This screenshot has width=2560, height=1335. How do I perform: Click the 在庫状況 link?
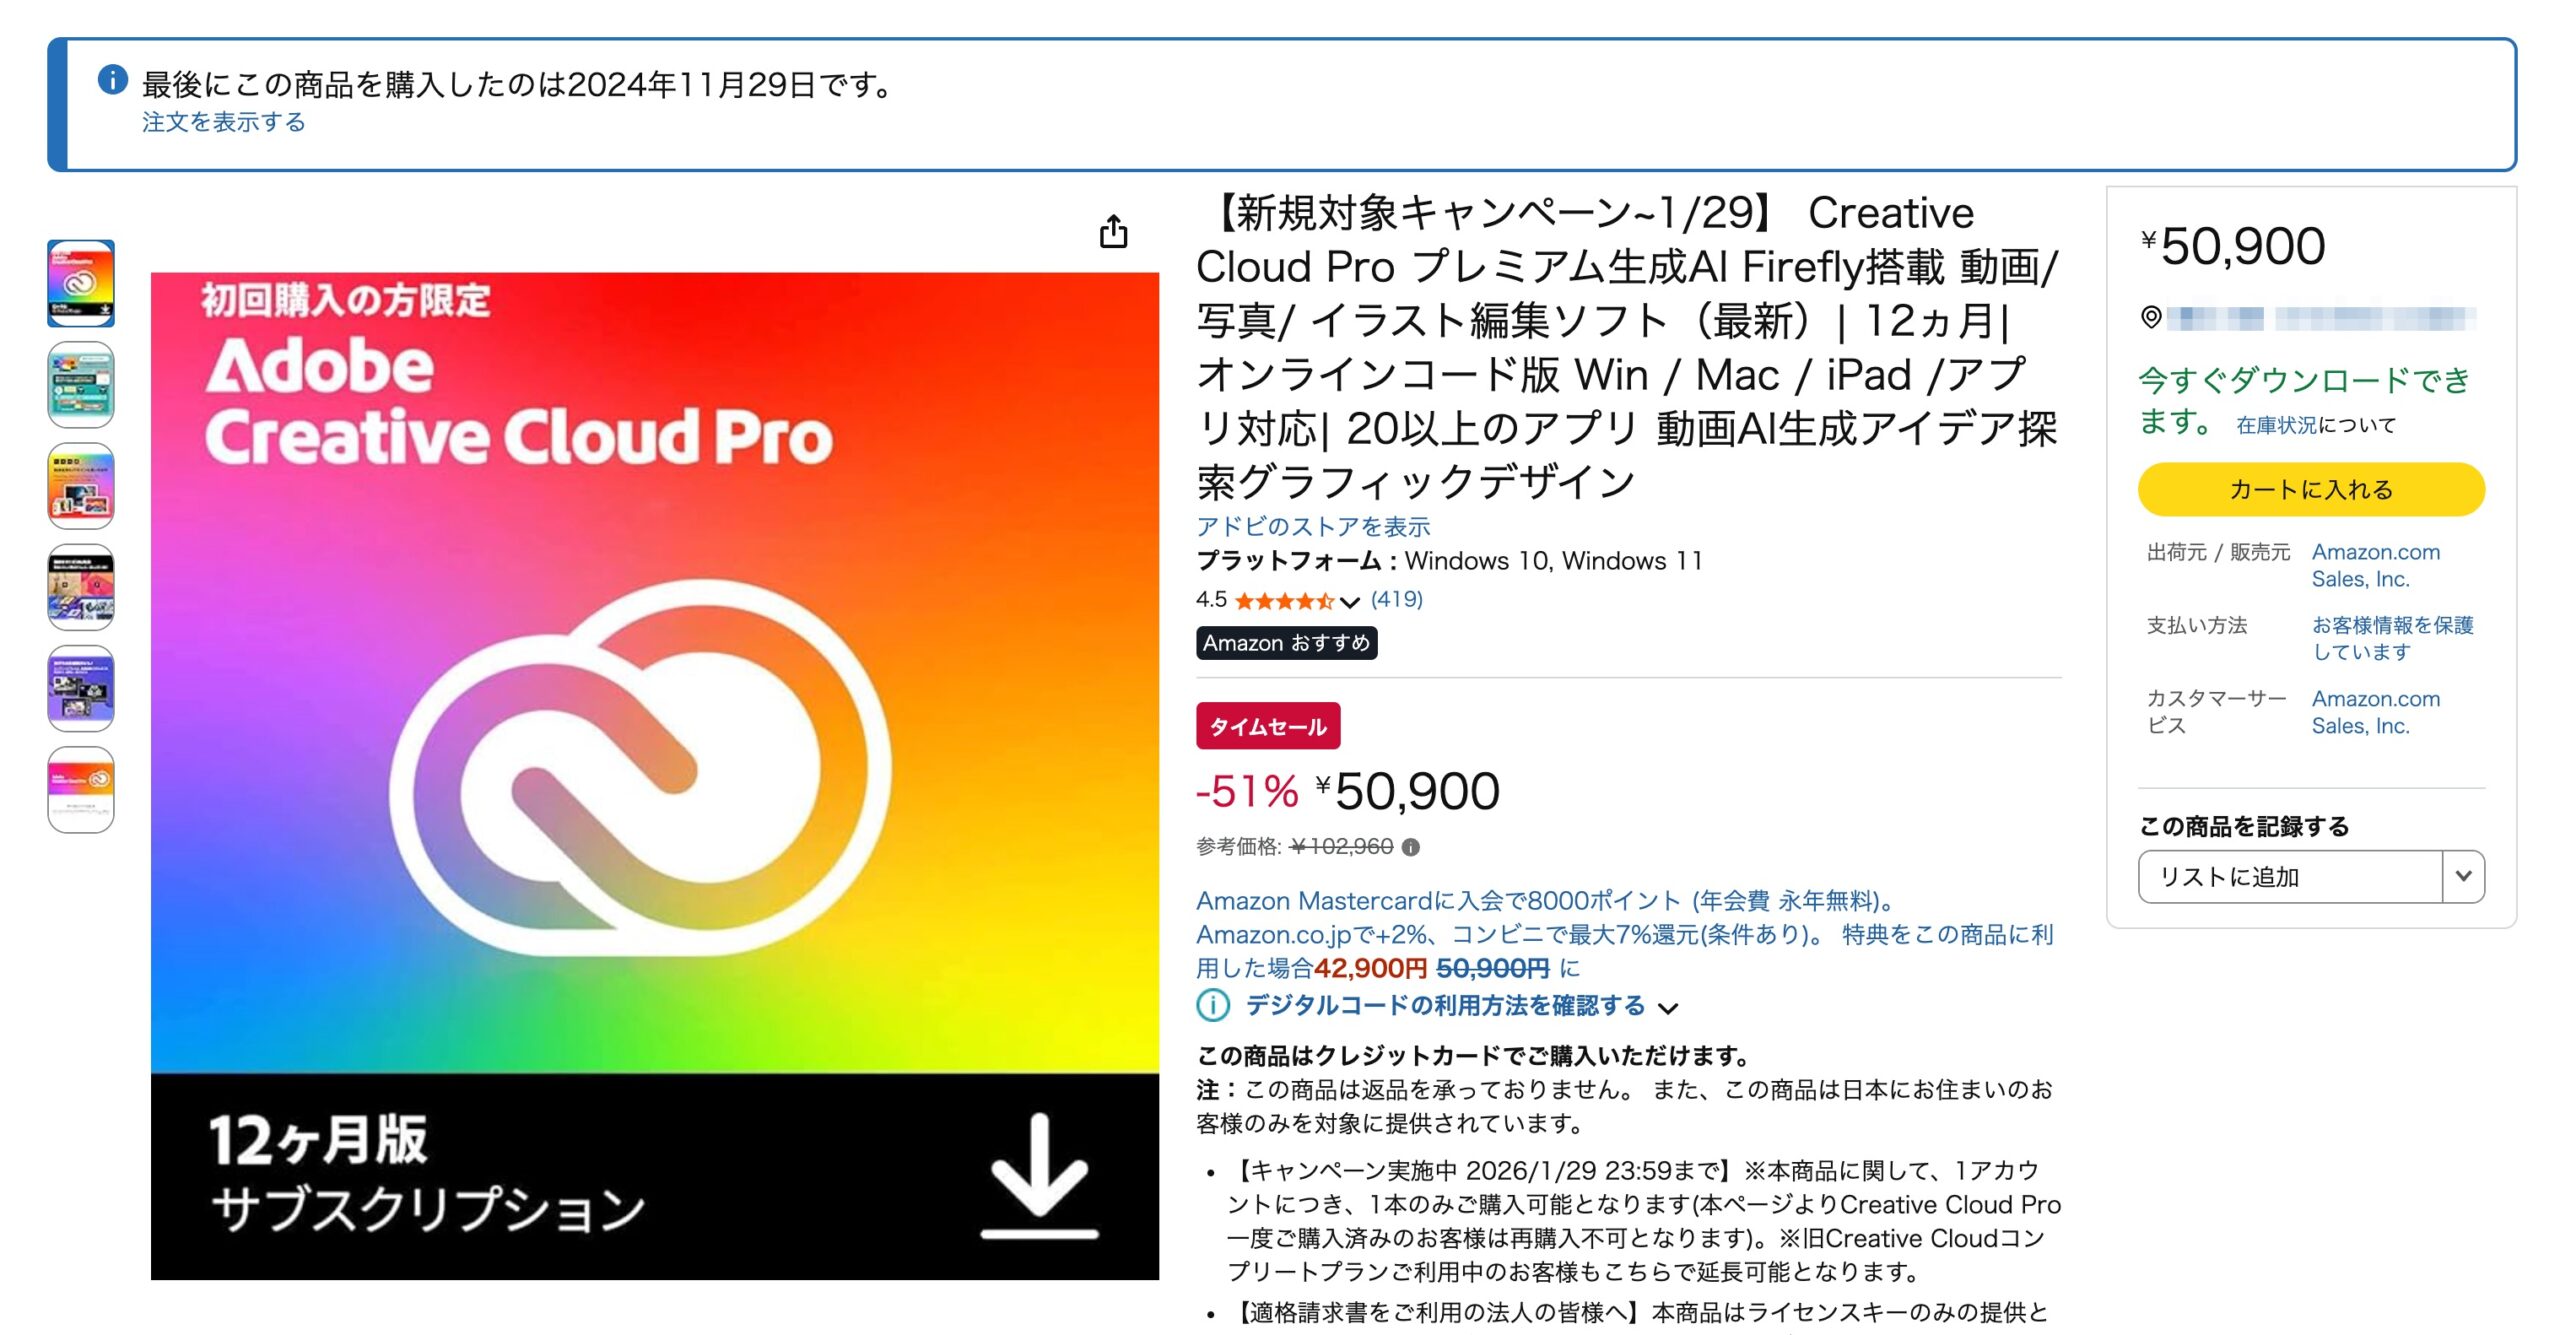tap(2276, 425)
